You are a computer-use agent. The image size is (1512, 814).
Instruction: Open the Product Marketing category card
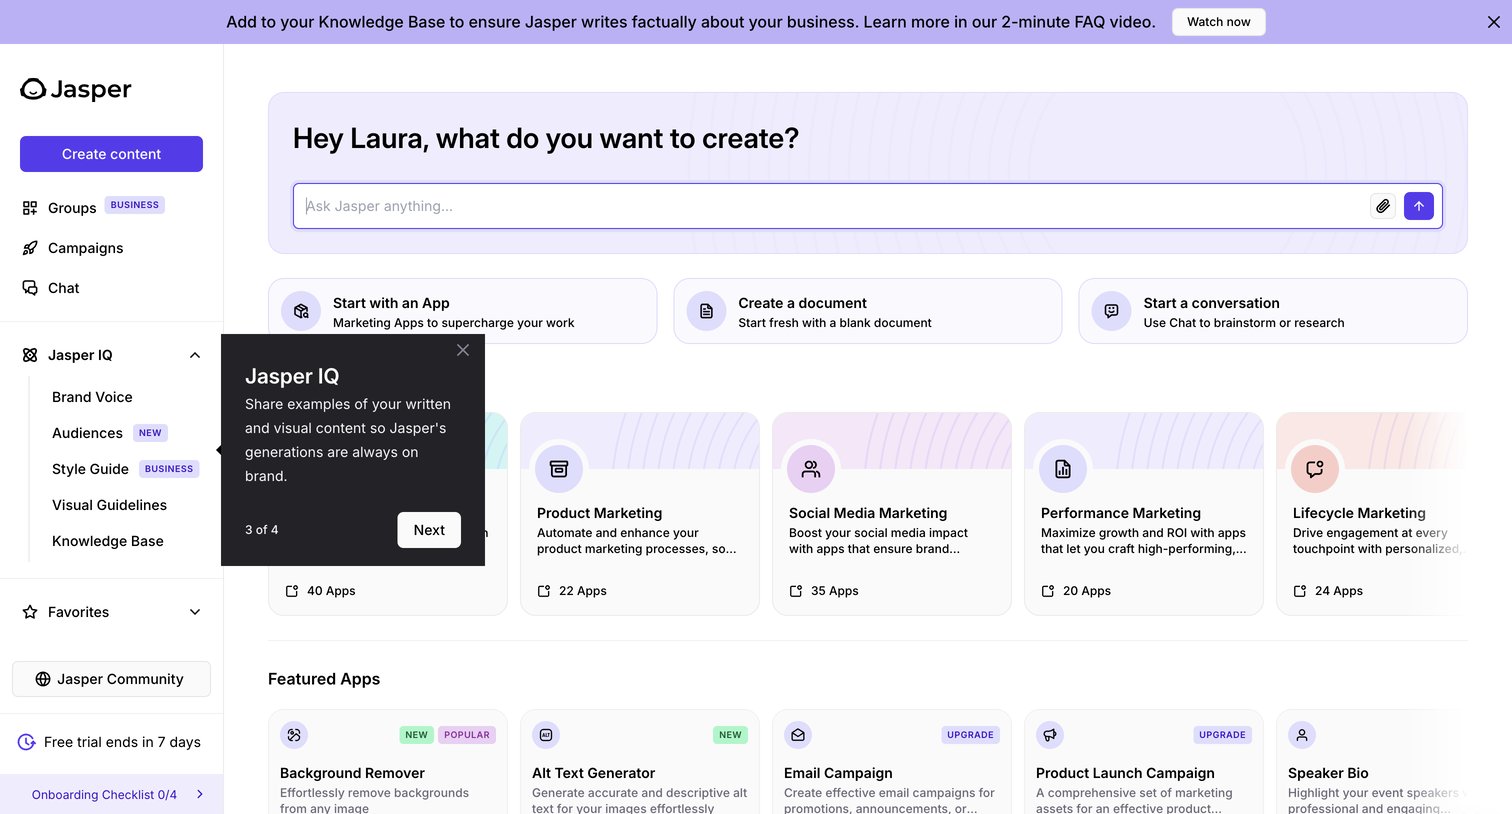click(x=640, y=514)
